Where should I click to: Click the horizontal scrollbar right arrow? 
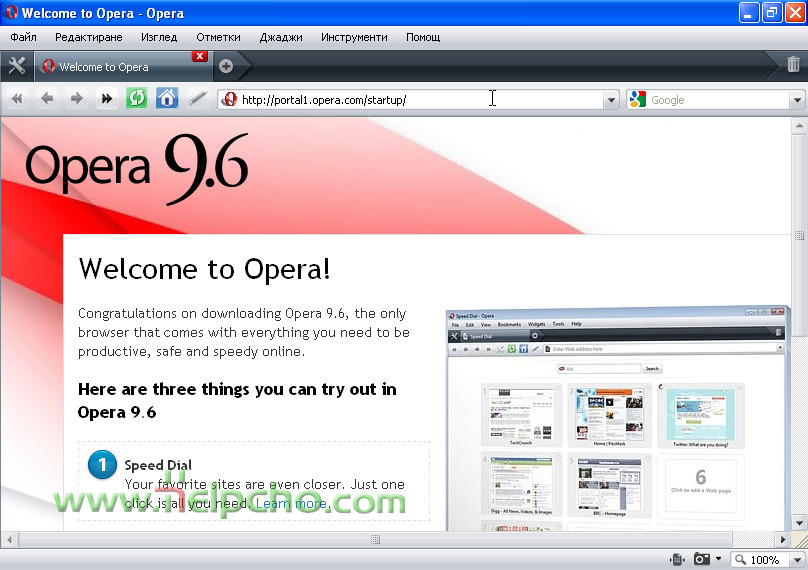783,540
